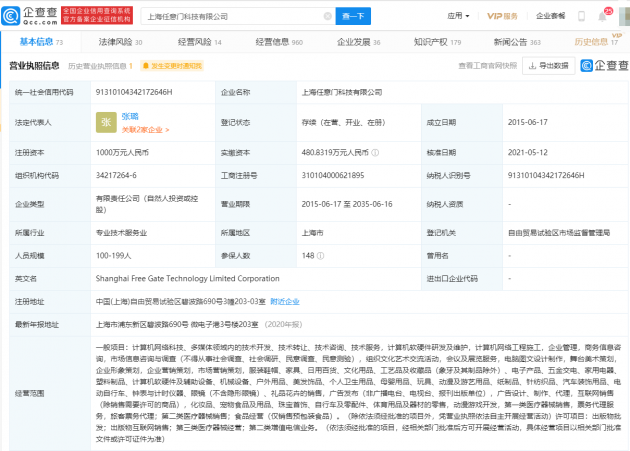Click the info icon beside 148 insured count
Viewport: 630px width, 451px height.
(x=320, y=256)
